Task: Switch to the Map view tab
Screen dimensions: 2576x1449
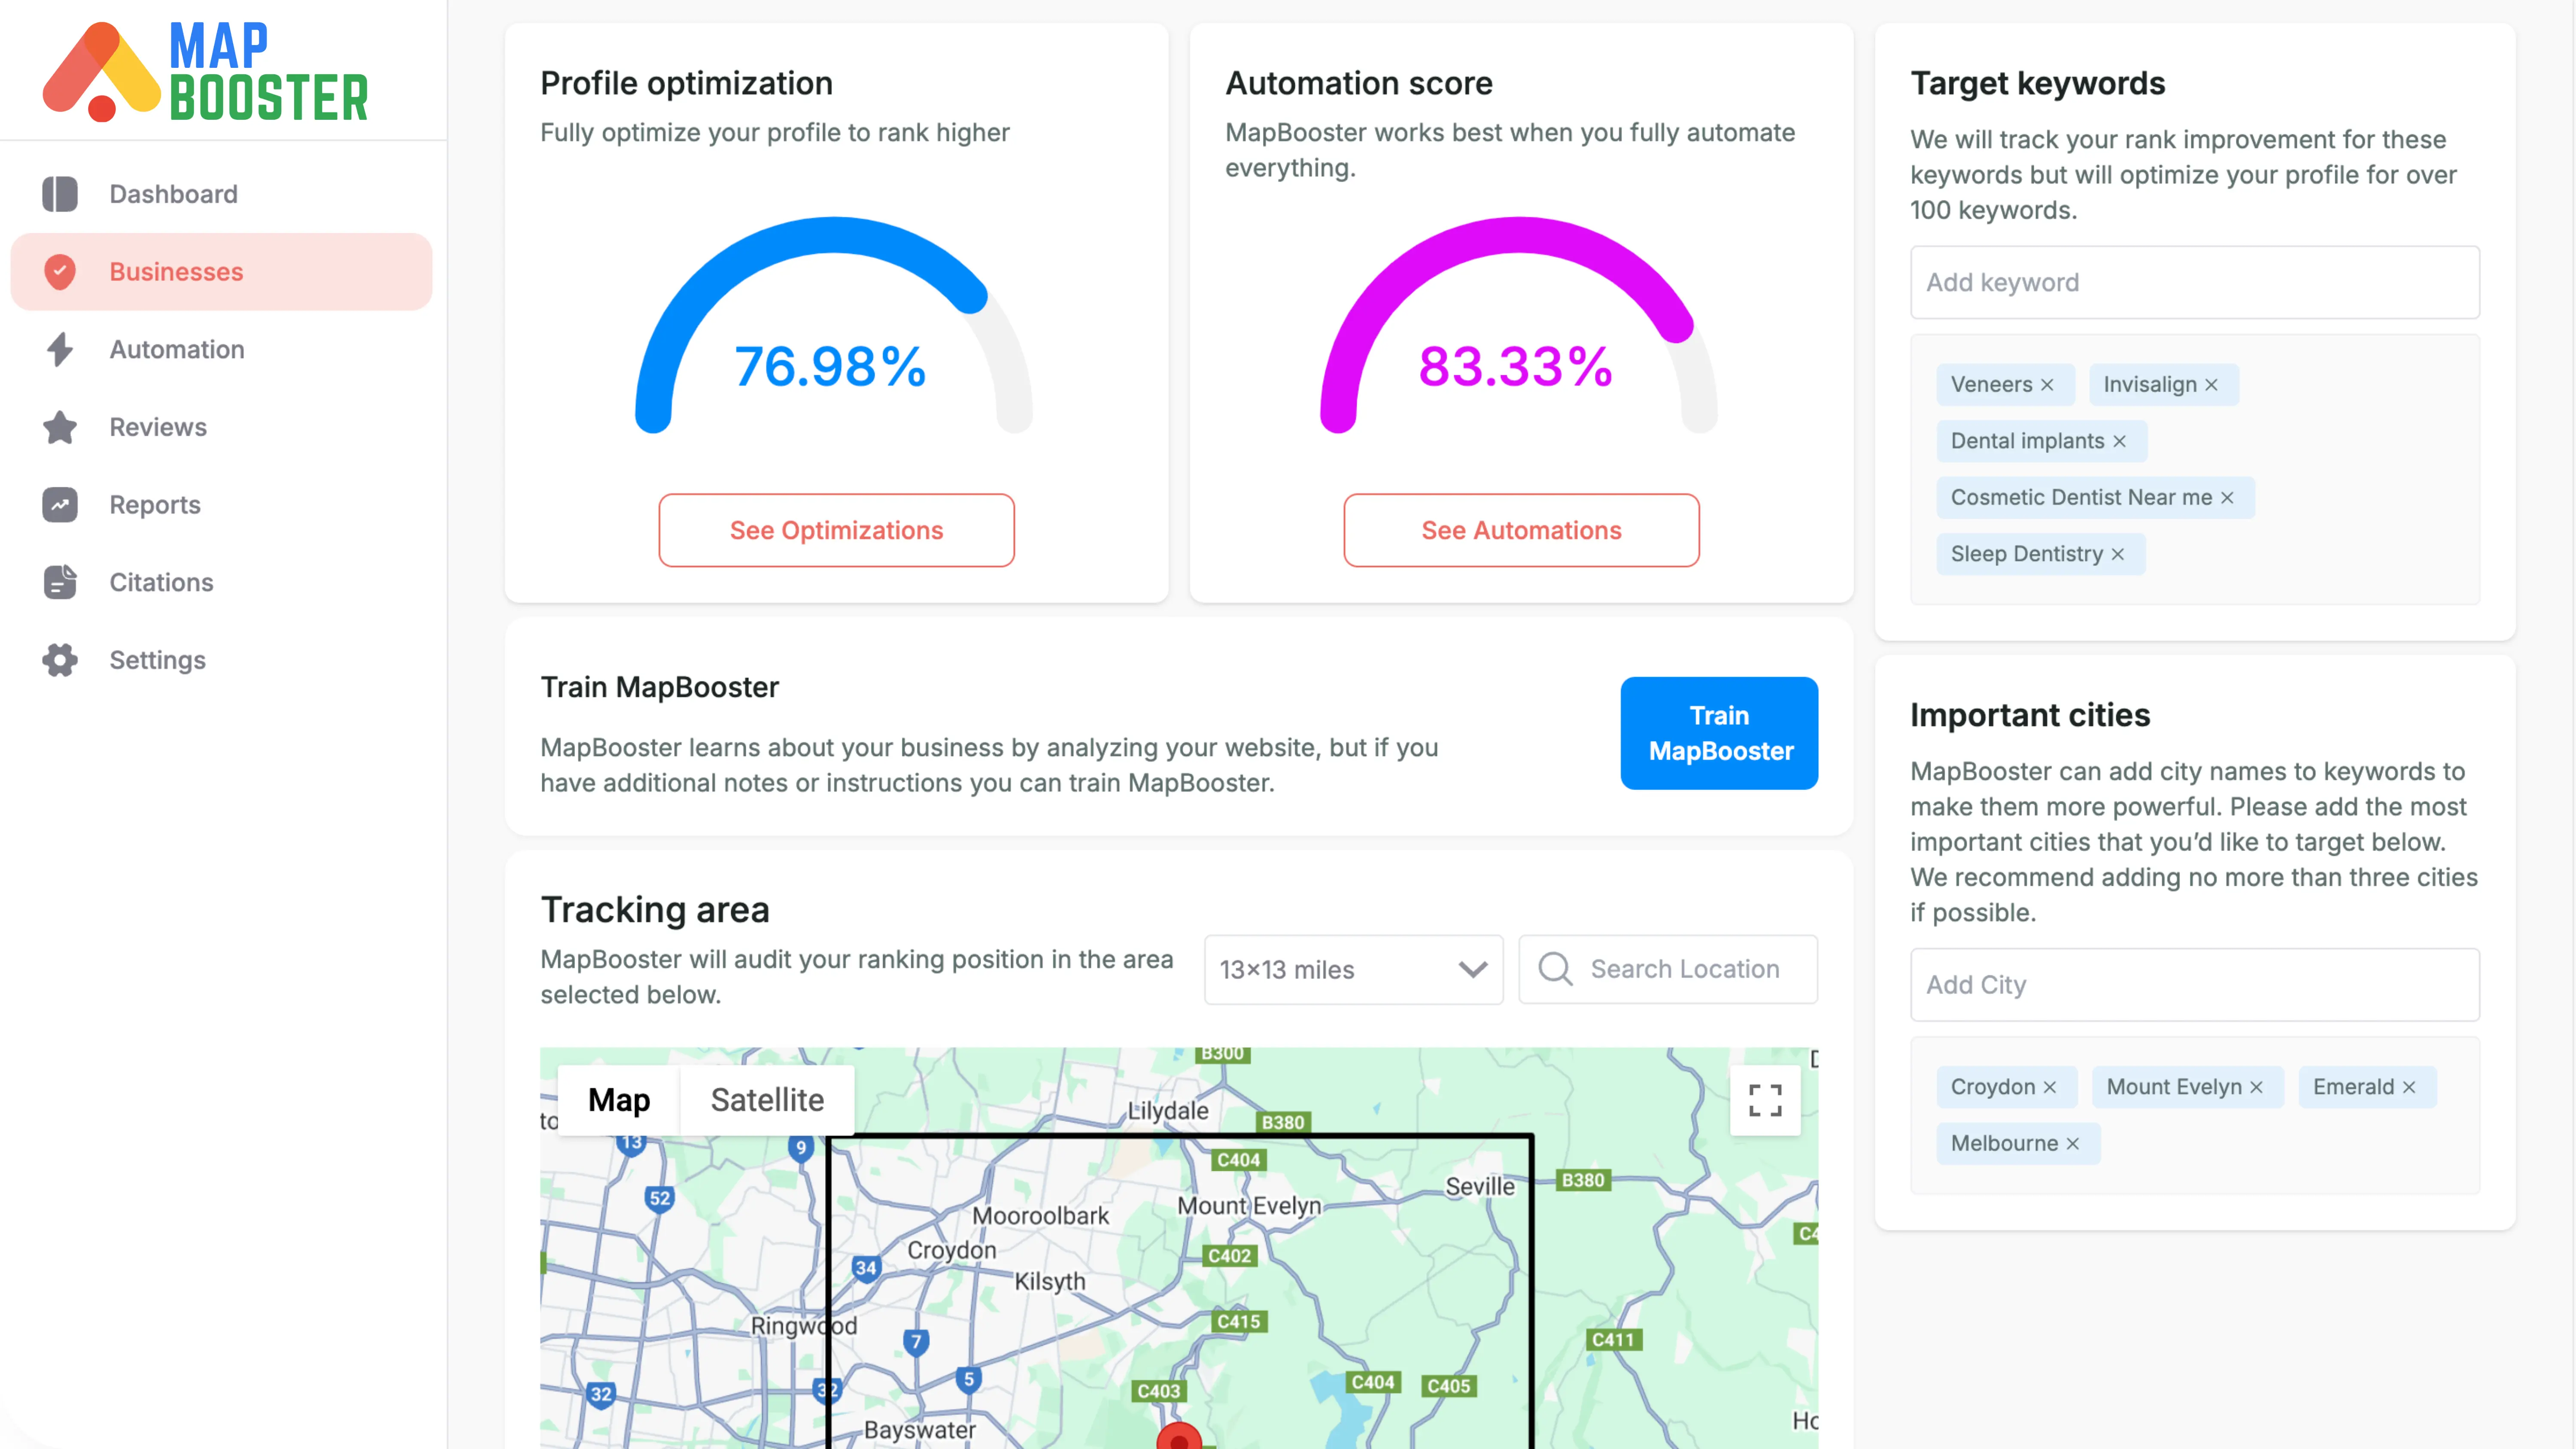Action: coord(619,1100)
